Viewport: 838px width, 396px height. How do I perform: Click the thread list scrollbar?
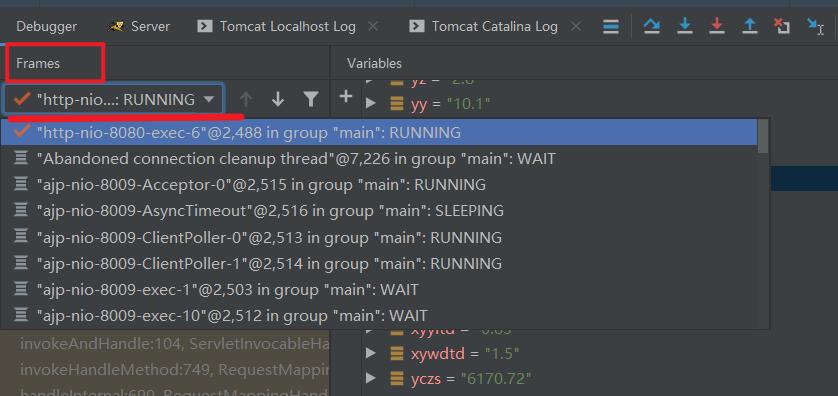pyautogui.click(x=763, y=136)
